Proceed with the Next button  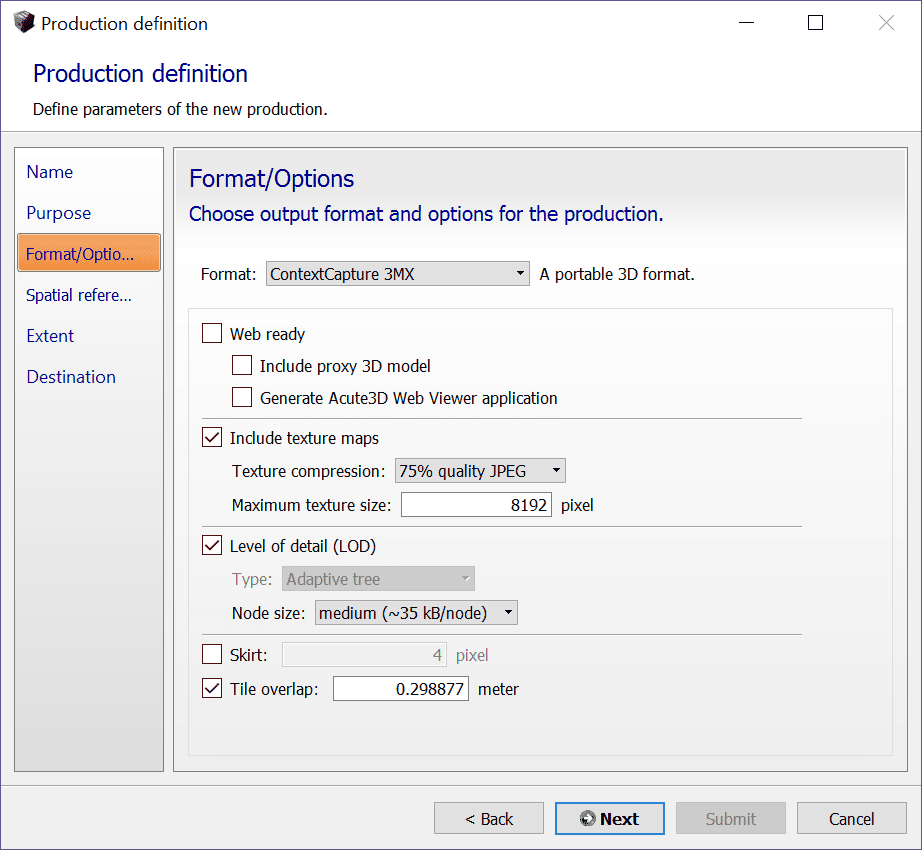point(610,818)
